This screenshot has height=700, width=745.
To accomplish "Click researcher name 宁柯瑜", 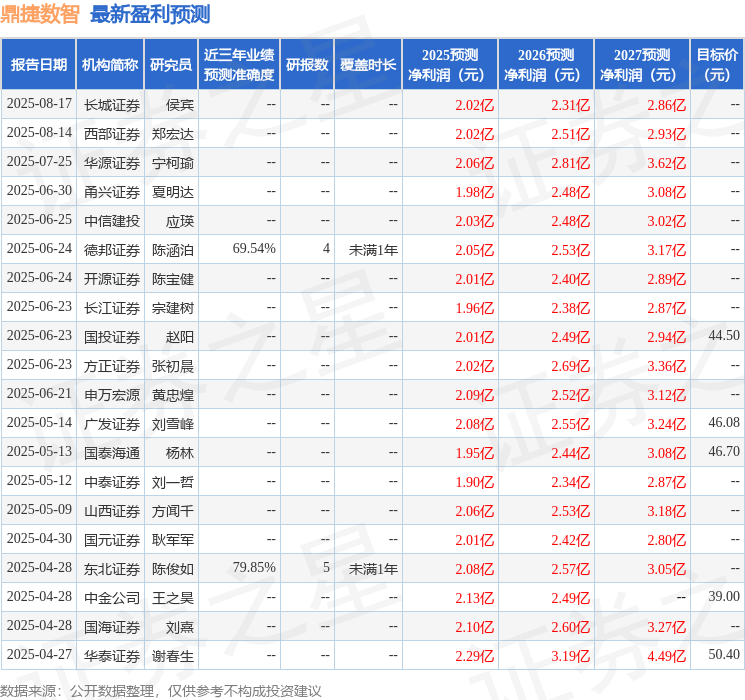I will pos(173,163).
